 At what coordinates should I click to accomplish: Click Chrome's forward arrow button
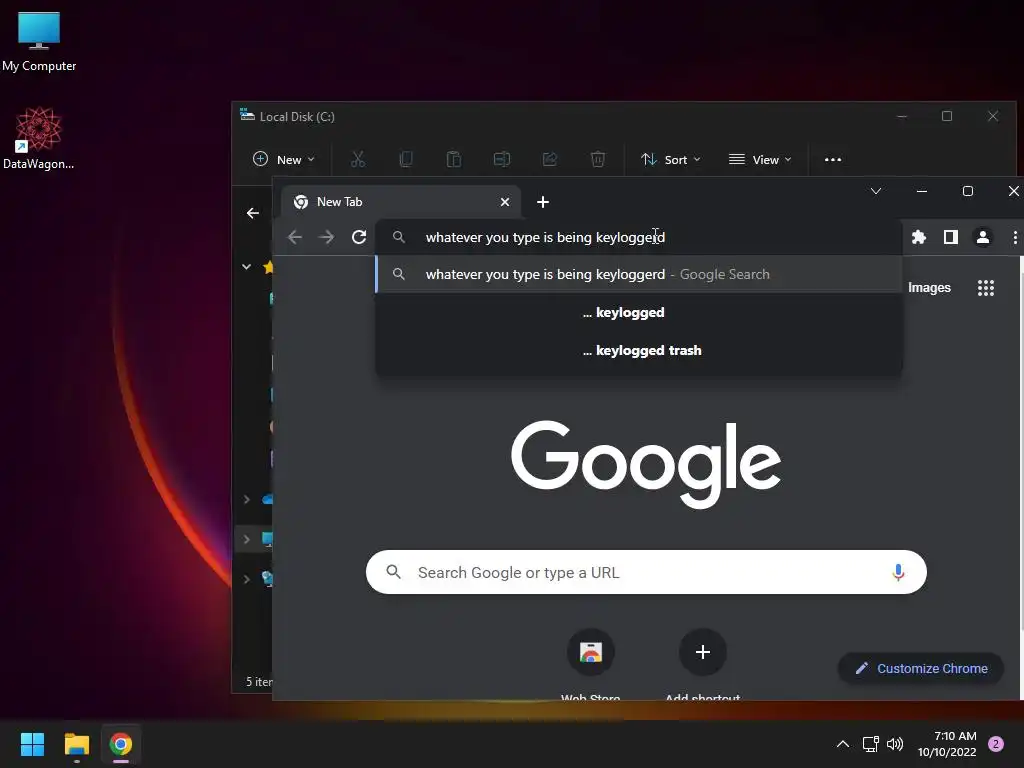(x=327, y=237)
